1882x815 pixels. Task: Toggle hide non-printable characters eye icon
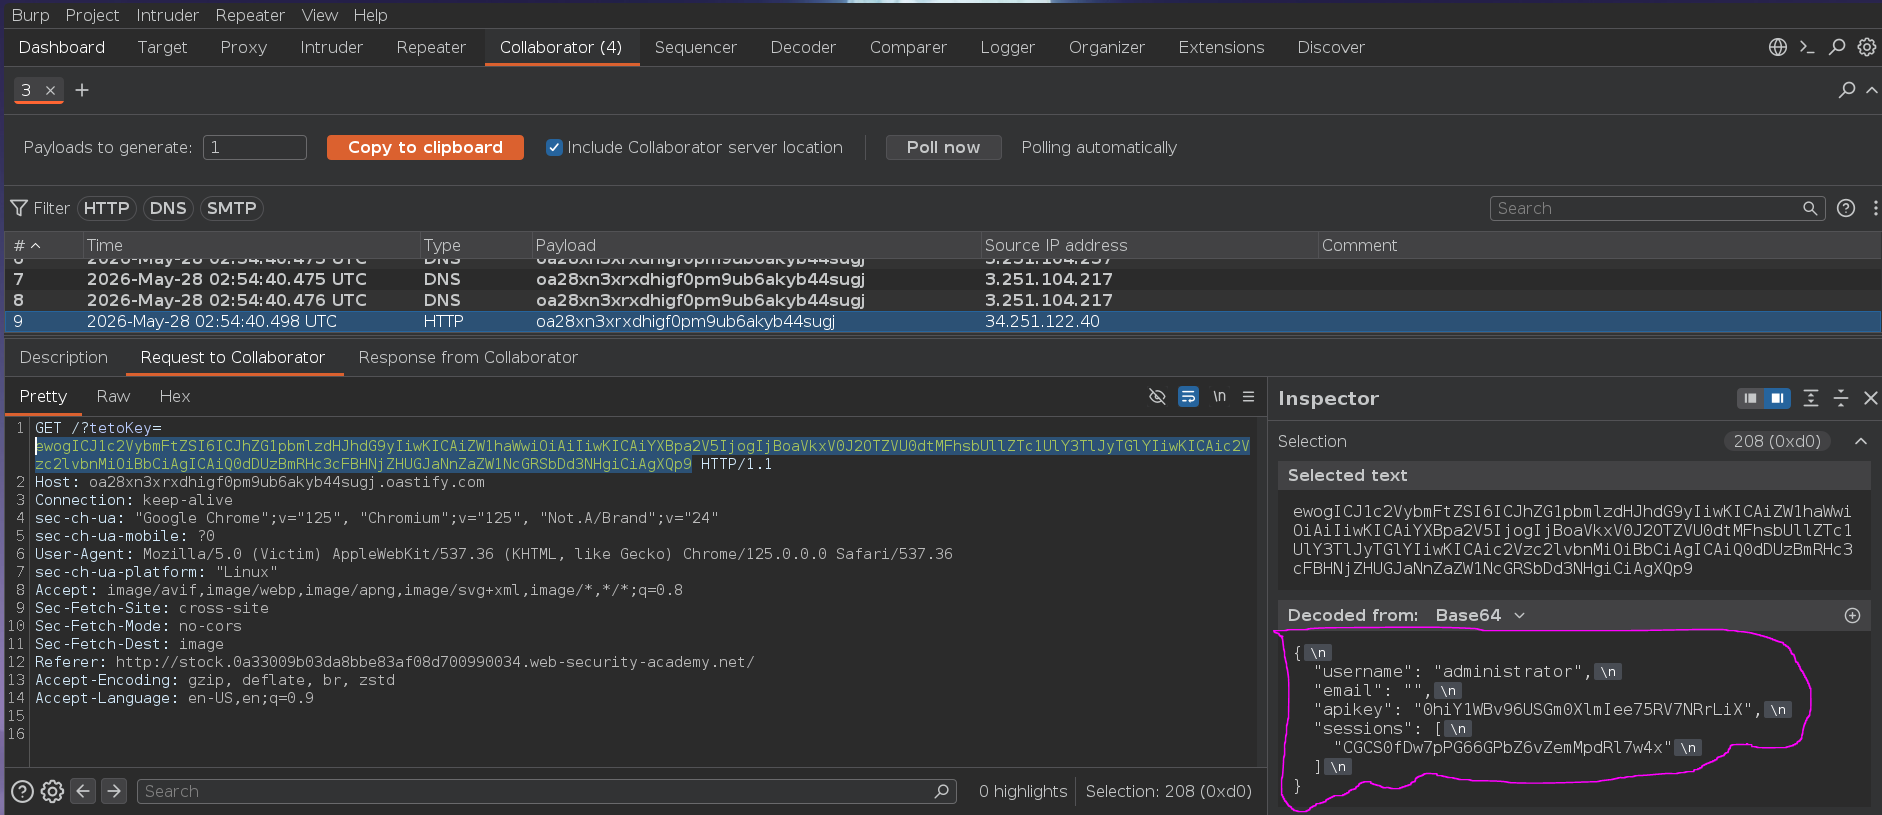[x=1157, y=397]
